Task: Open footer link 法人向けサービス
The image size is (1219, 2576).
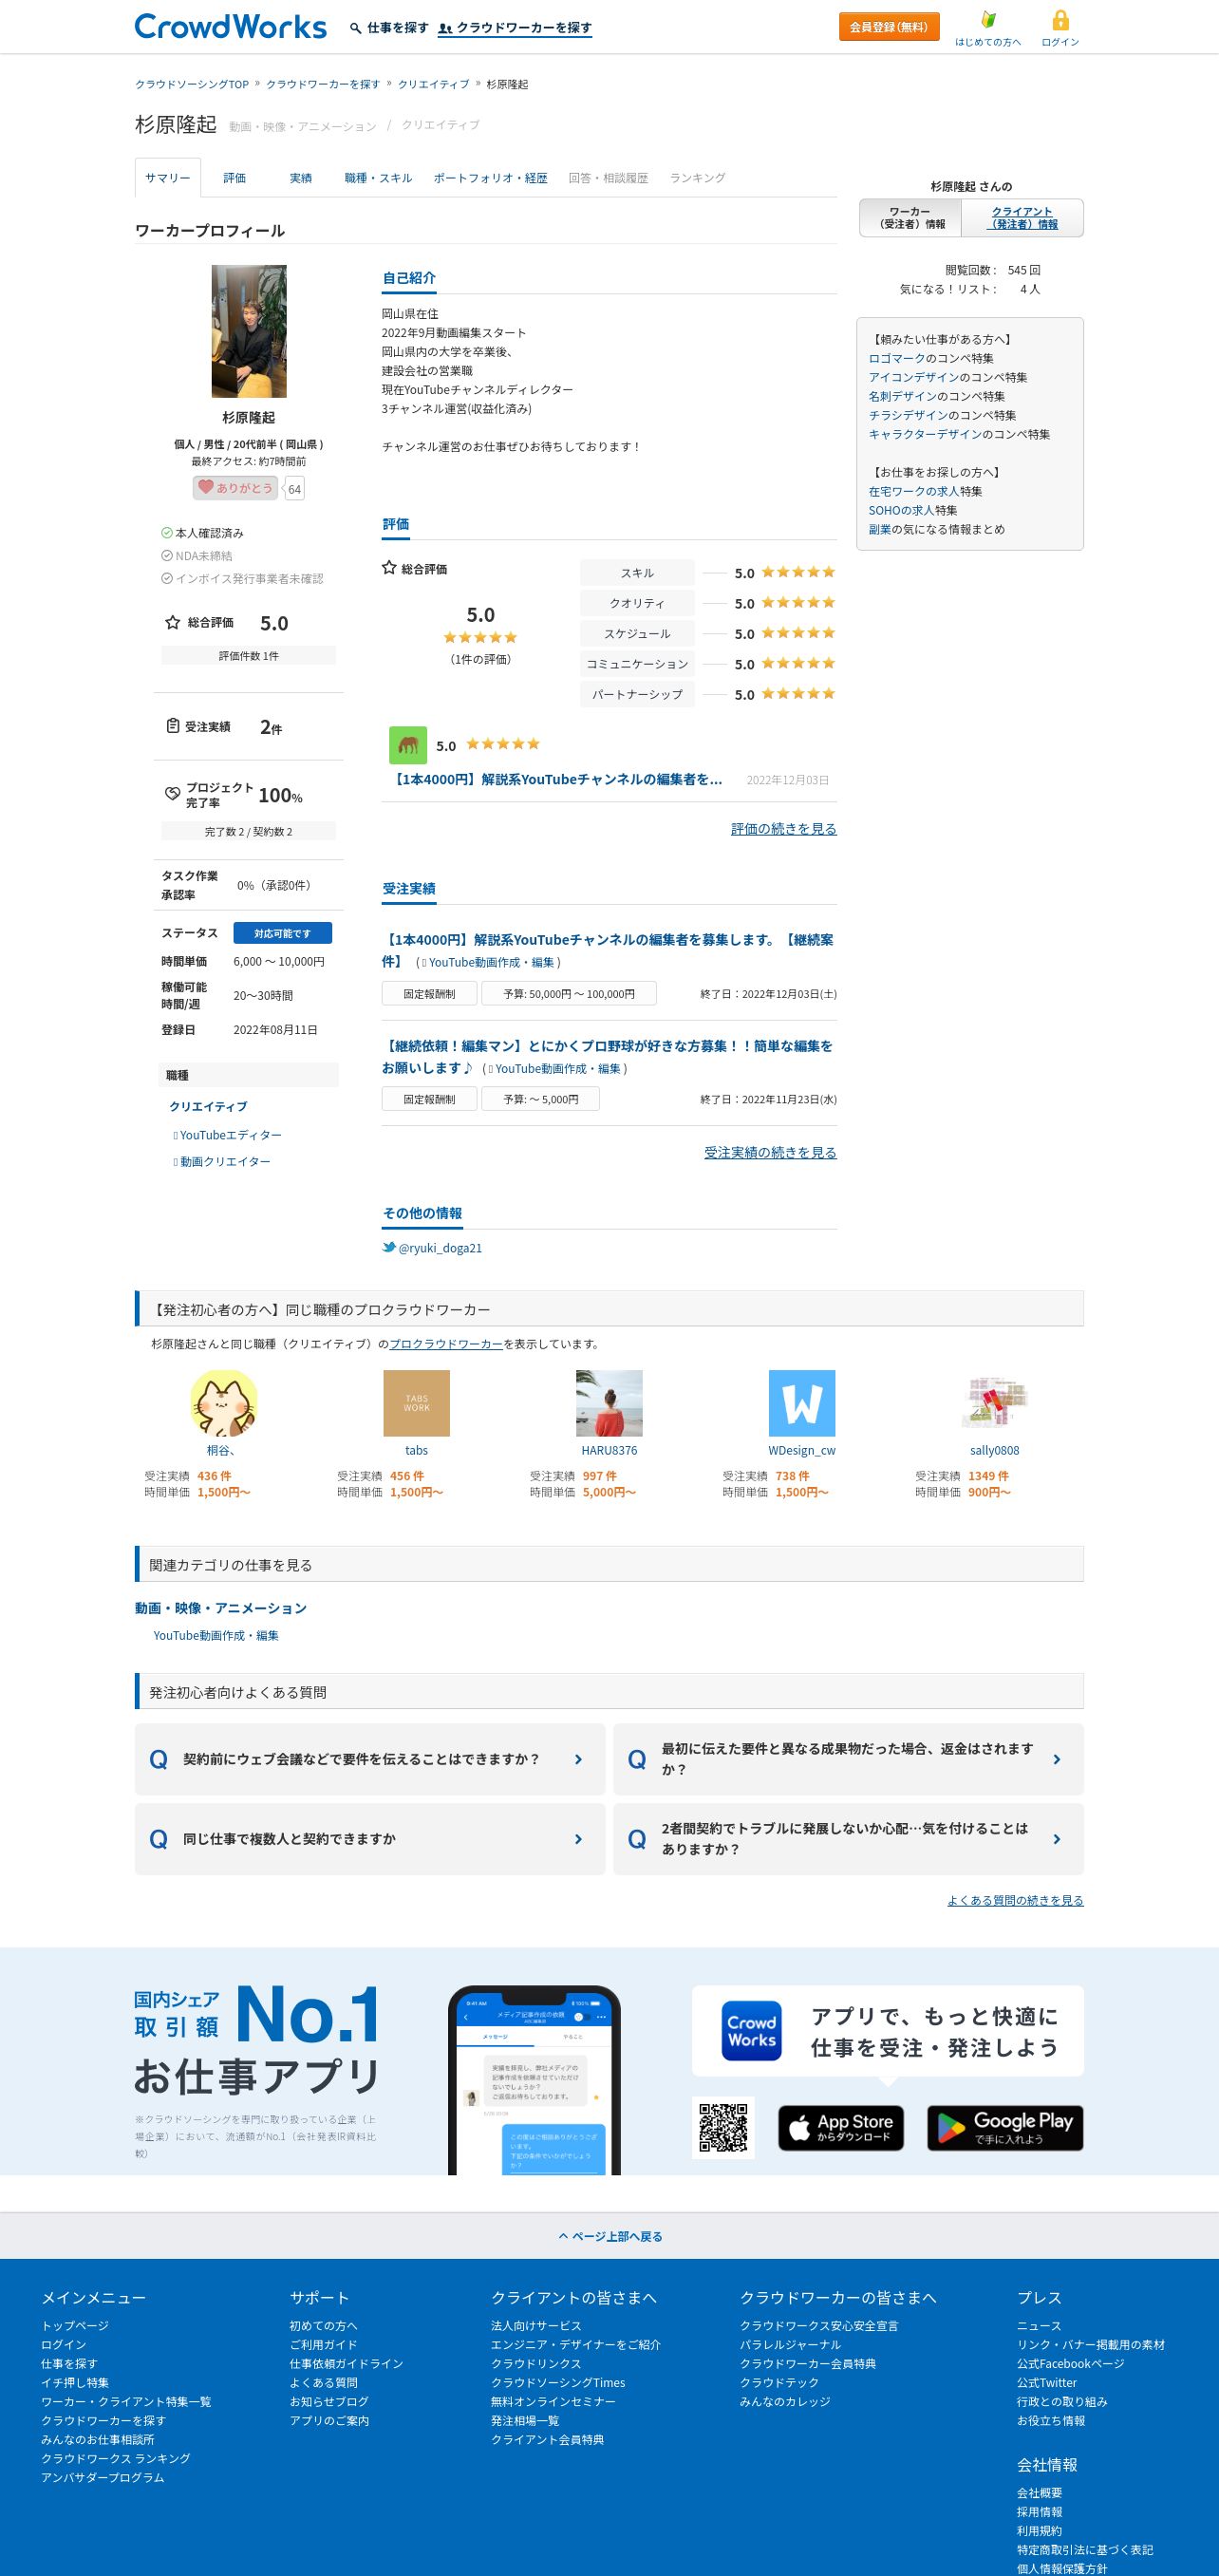Action: pos(536,2326)
